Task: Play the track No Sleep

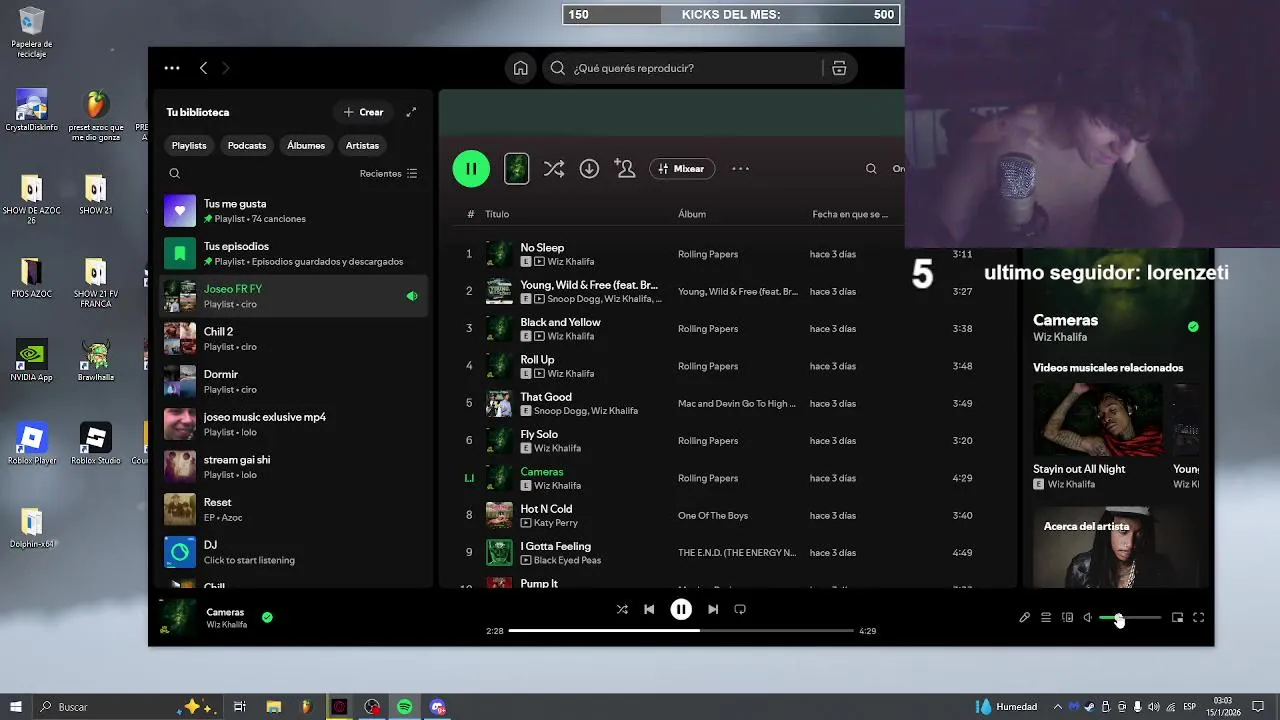Action: pos(542,247)
